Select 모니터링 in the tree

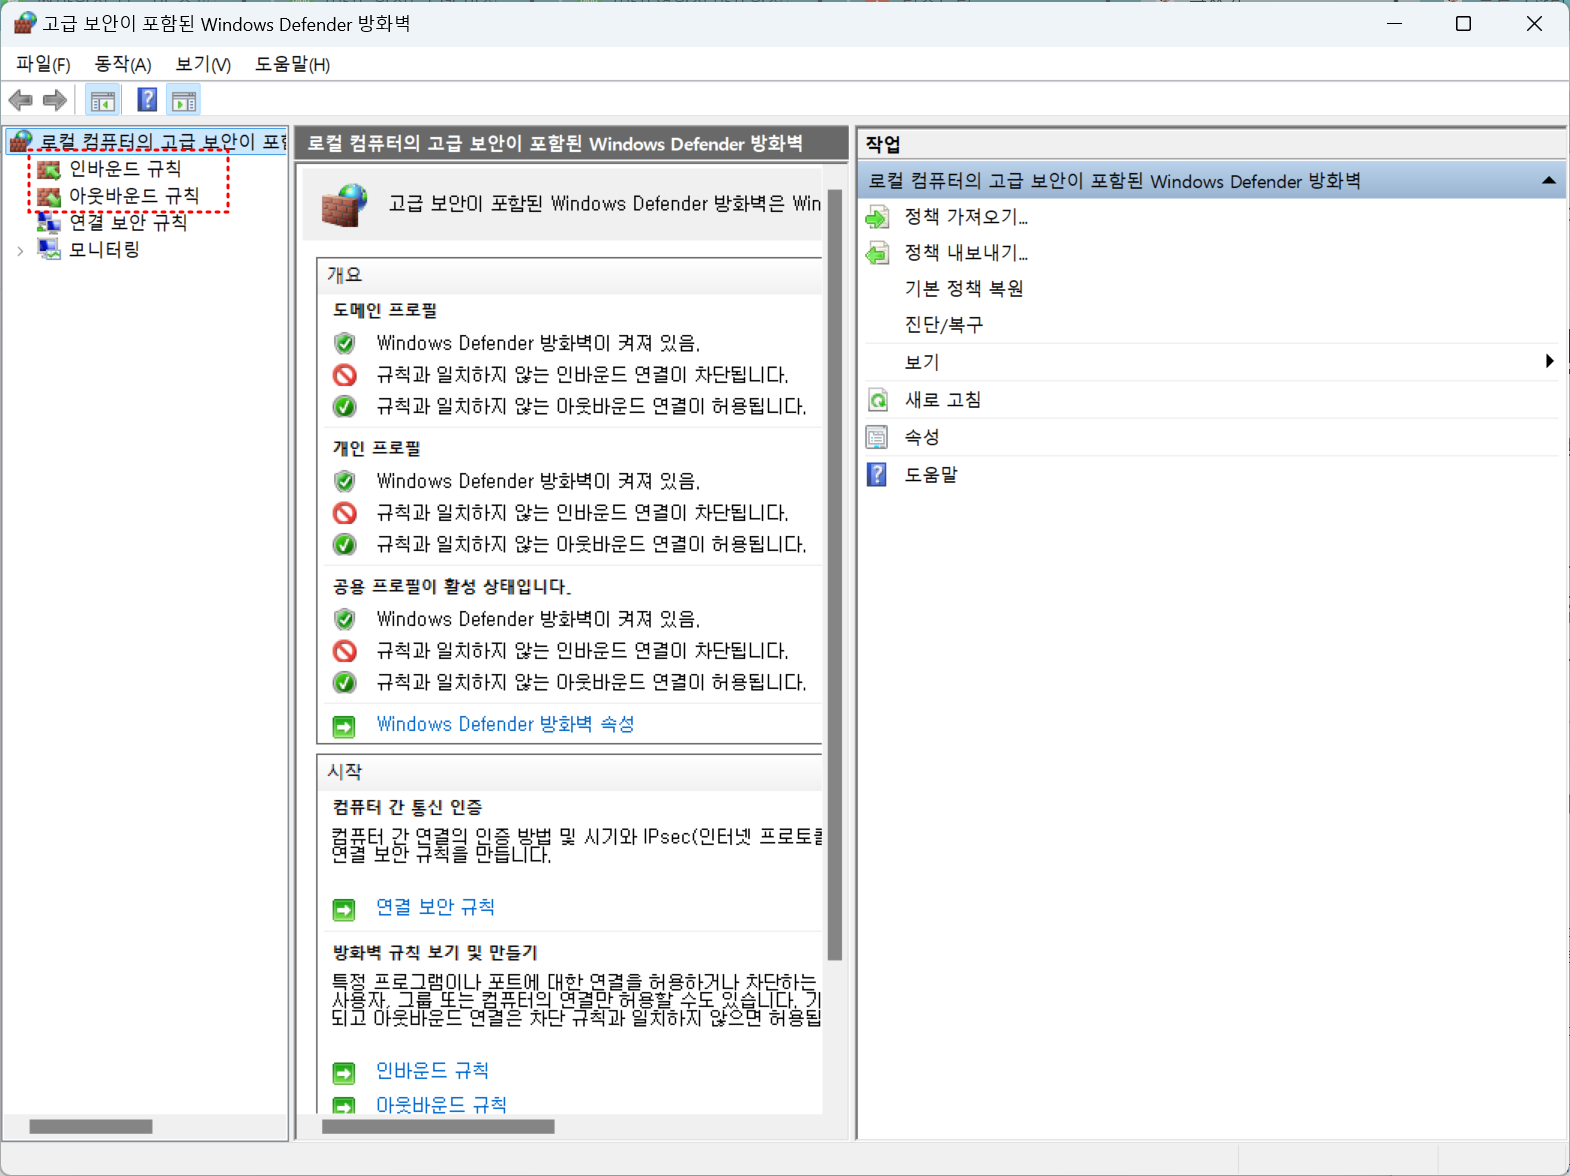(x=104, y=250)
